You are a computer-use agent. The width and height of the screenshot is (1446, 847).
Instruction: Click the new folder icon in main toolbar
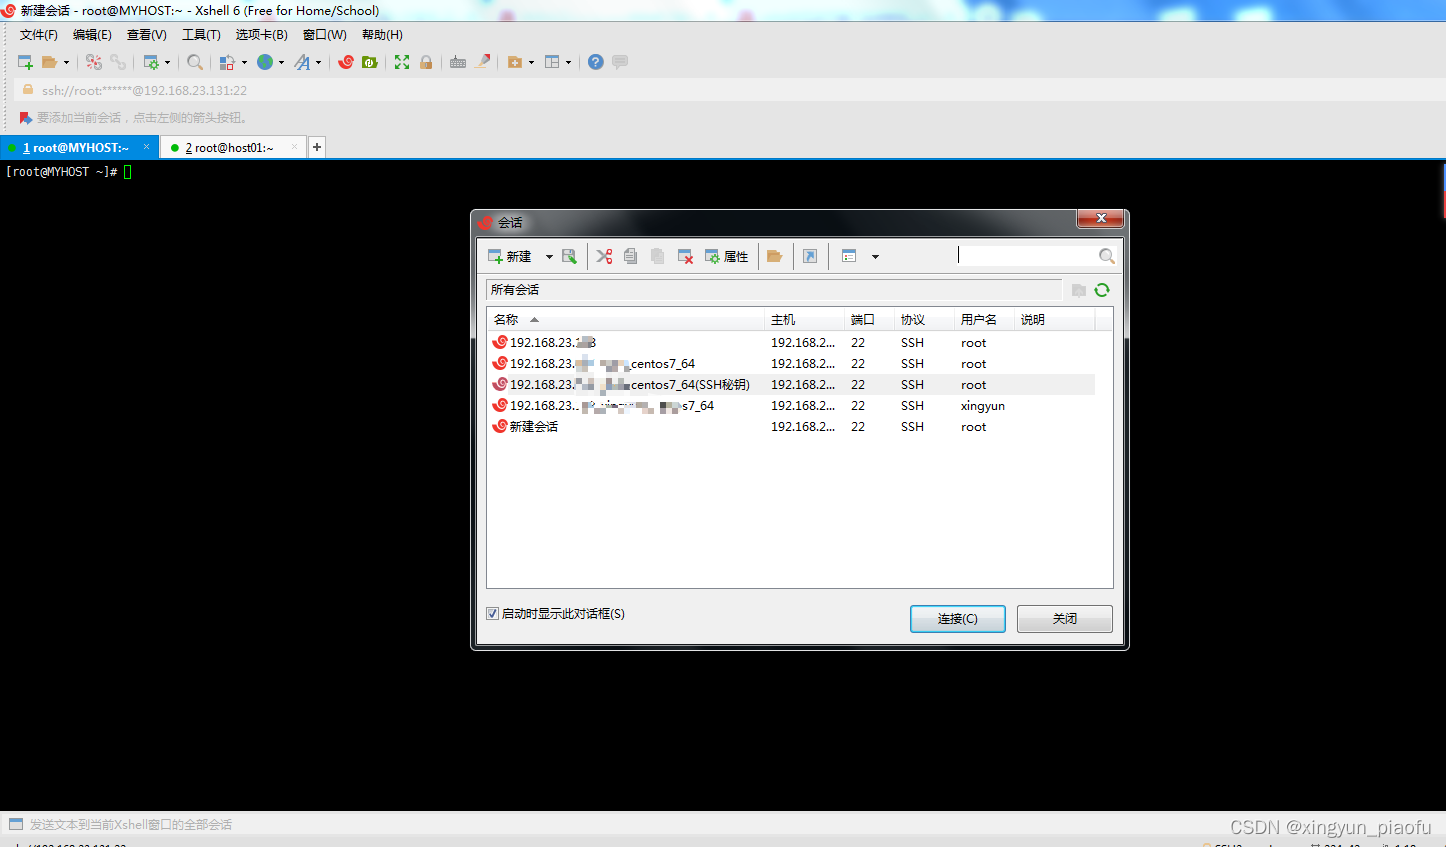515,62
